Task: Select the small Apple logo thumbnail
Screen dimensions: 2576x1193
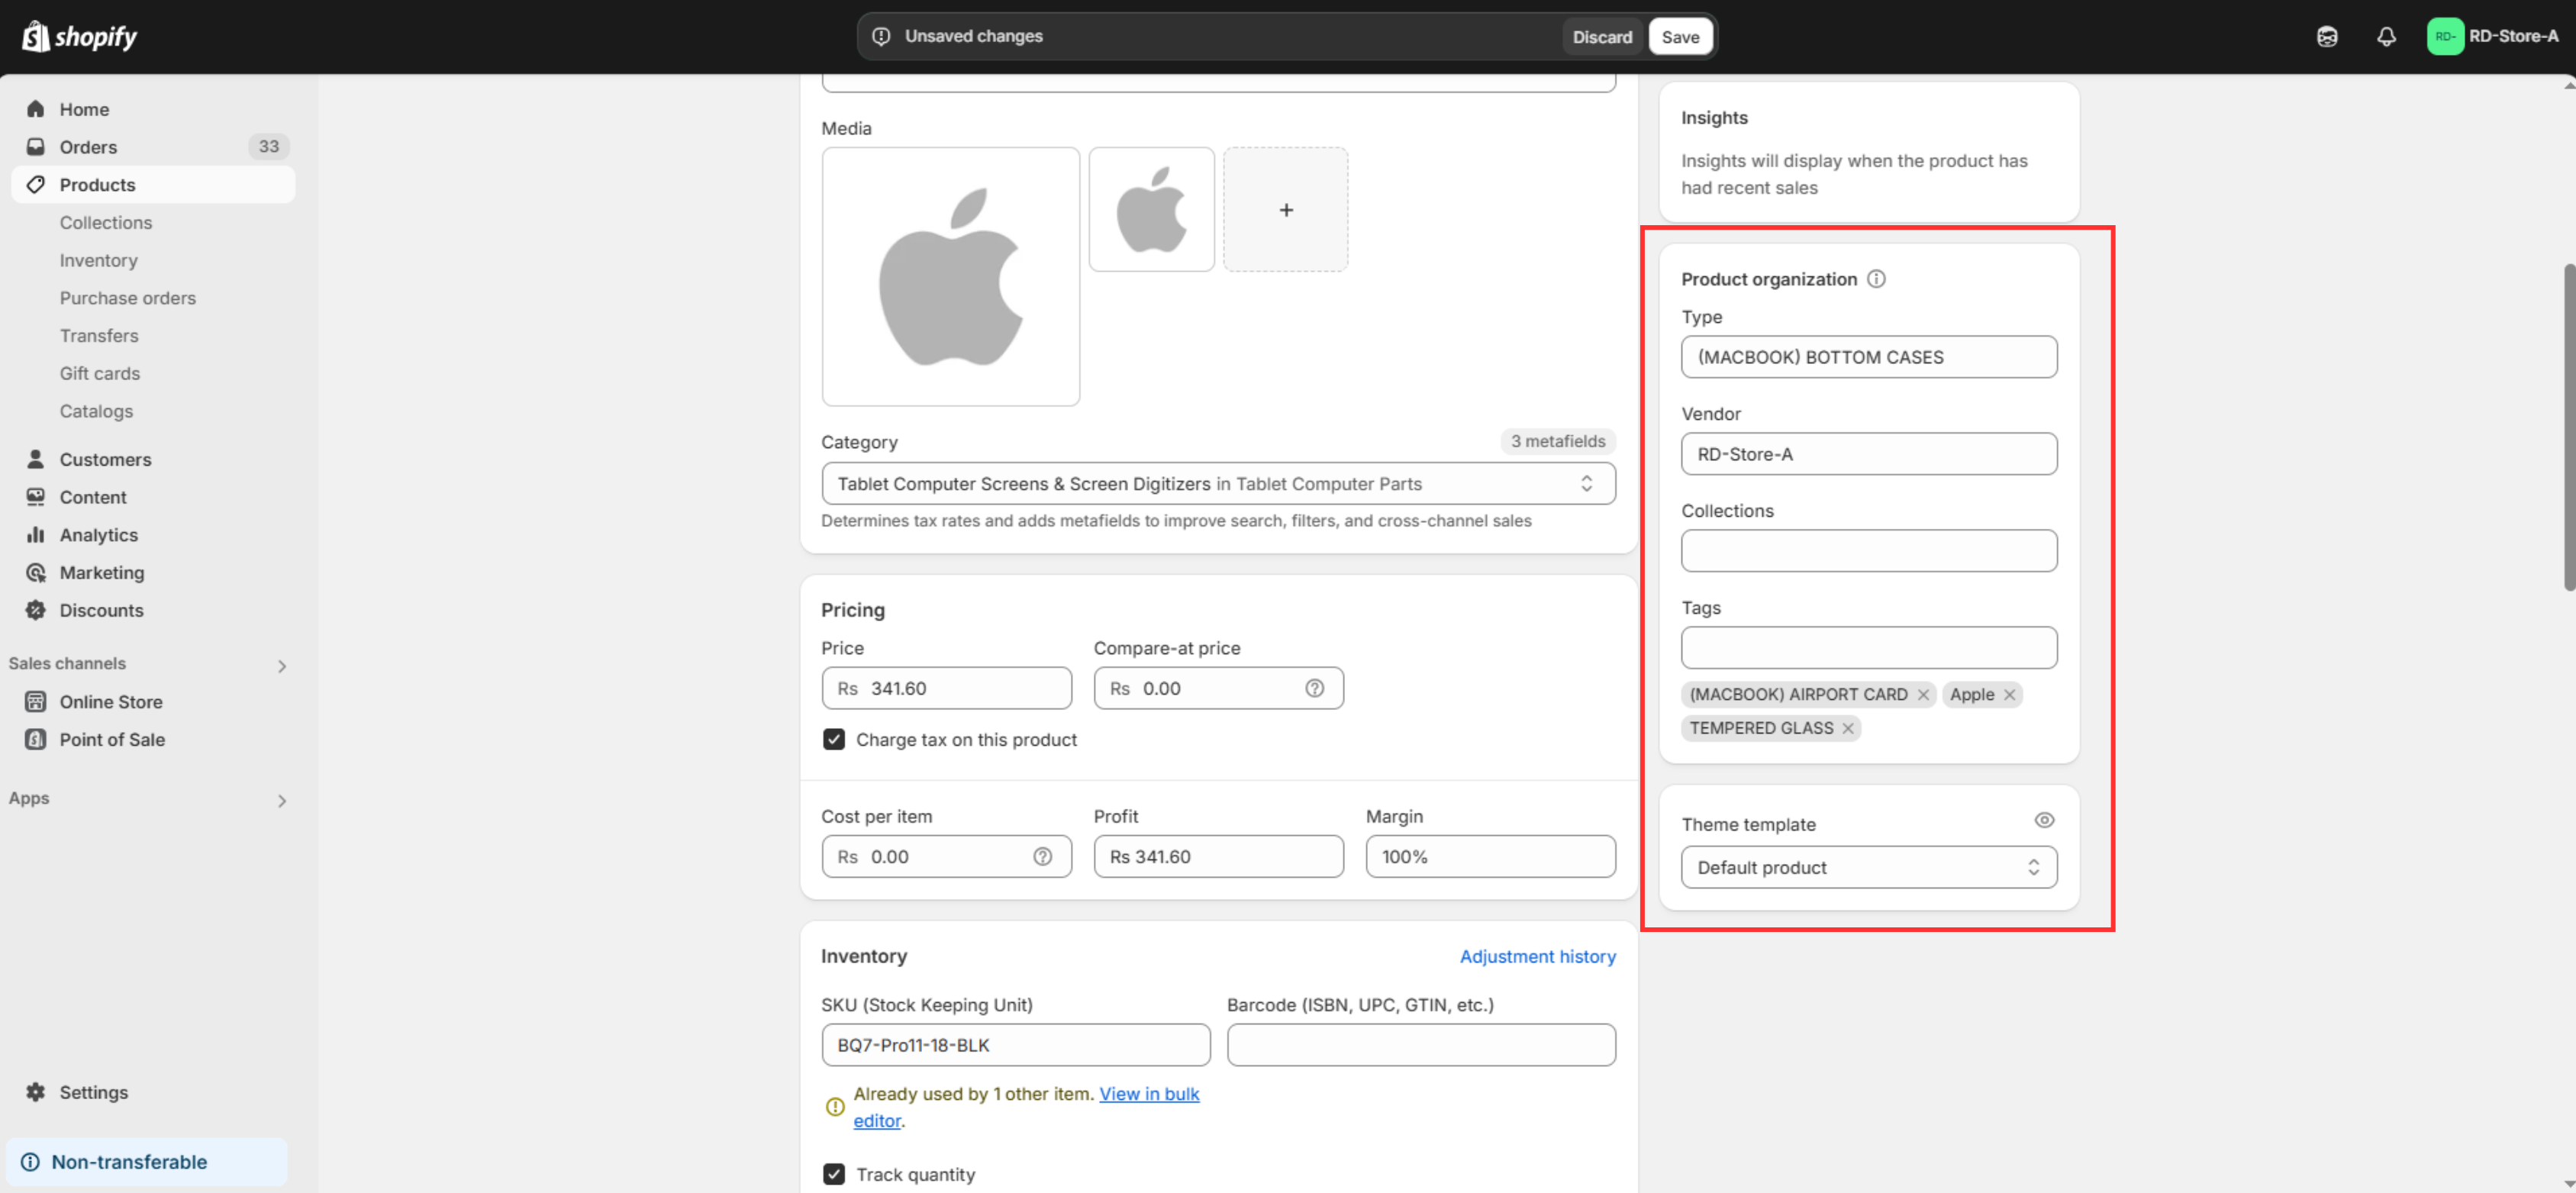Action: pyautogui.click(x=1151, y=210)
